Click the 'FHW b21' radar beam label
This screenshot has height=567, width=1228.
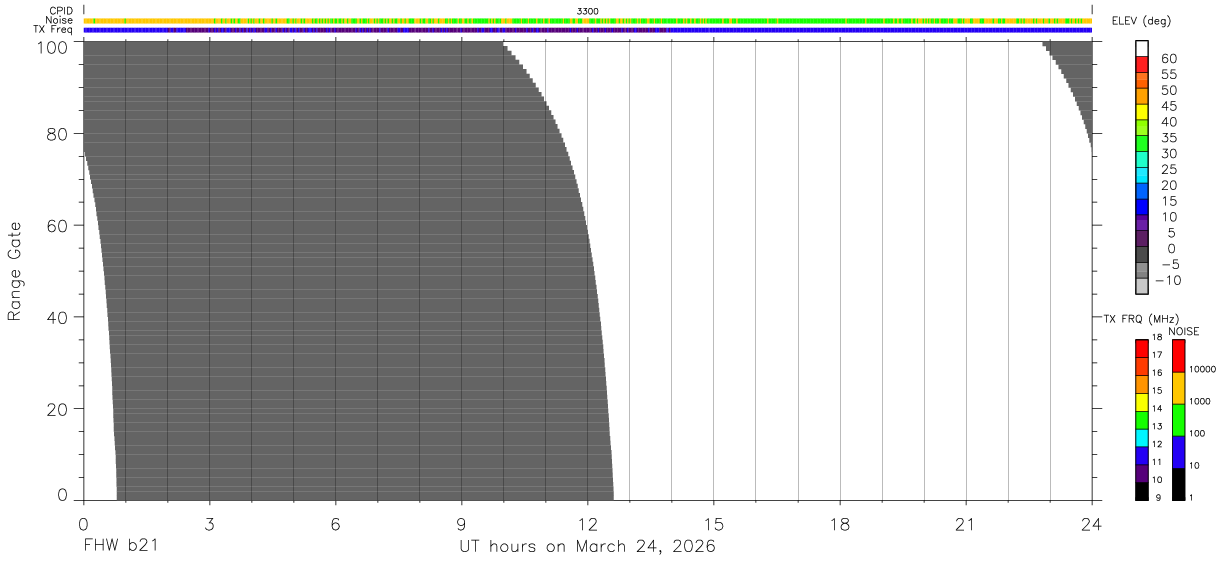(x=121, y=547)
